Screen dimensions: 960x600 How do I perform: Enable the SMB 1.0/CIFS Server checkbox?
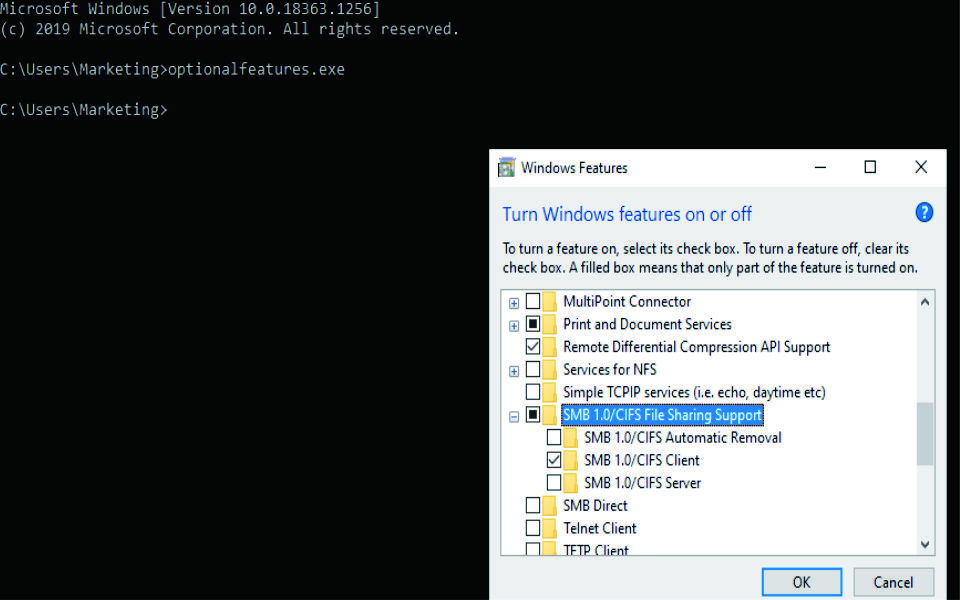[x=553, y=482]
